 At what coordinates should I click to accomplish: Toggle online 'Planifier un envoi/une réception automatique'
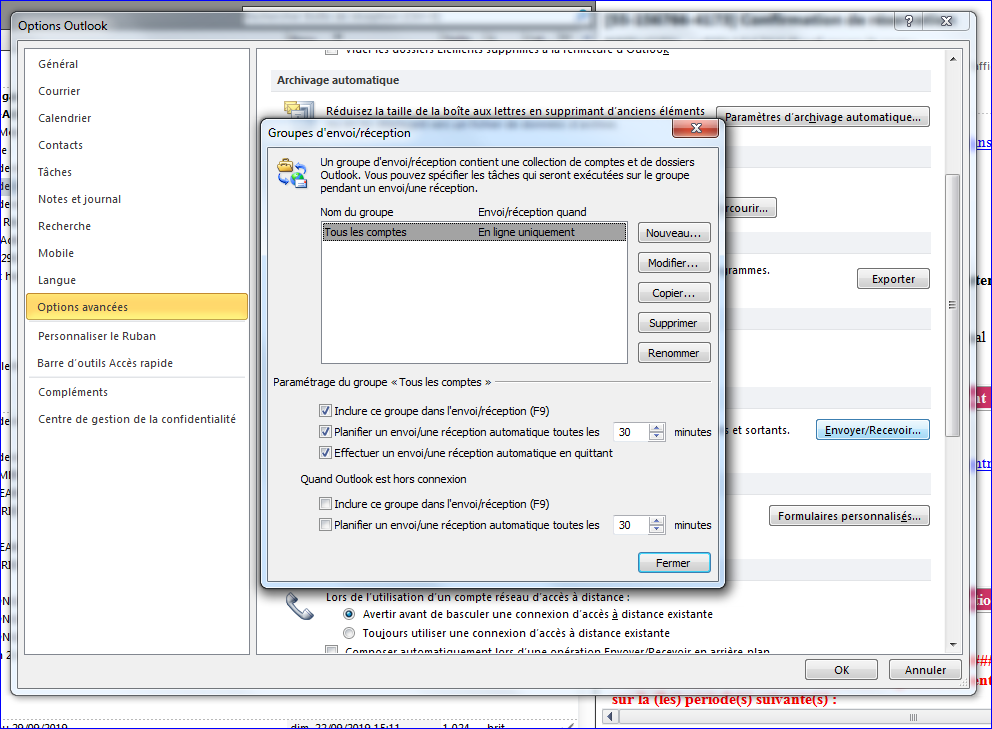tap(325, 432)
